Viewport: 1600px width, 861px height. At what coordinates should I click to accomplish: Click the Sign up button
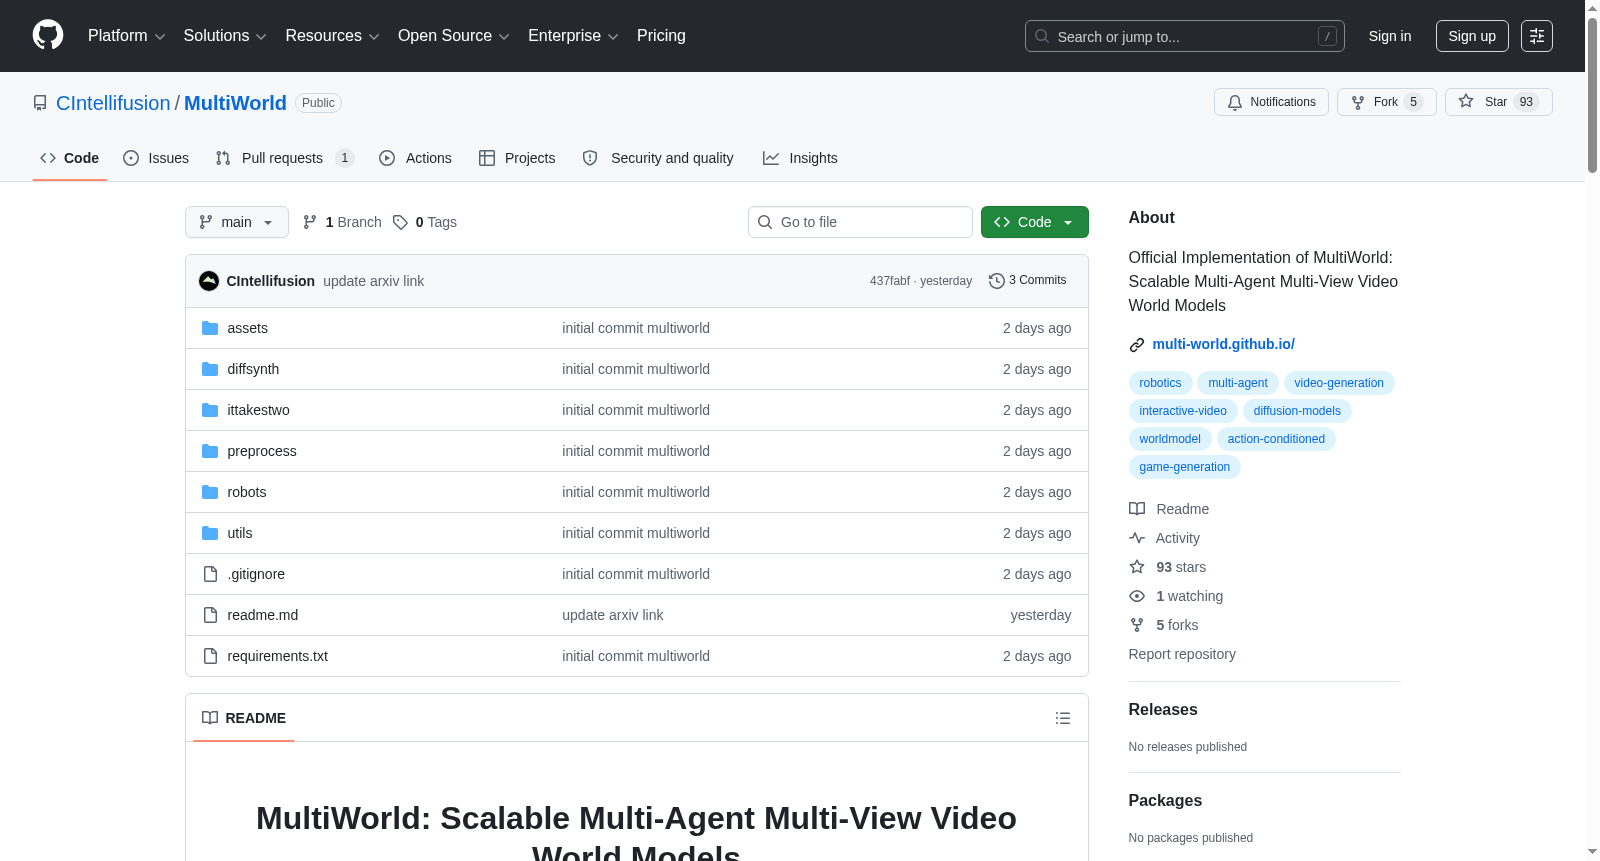tap(1472, 36)
